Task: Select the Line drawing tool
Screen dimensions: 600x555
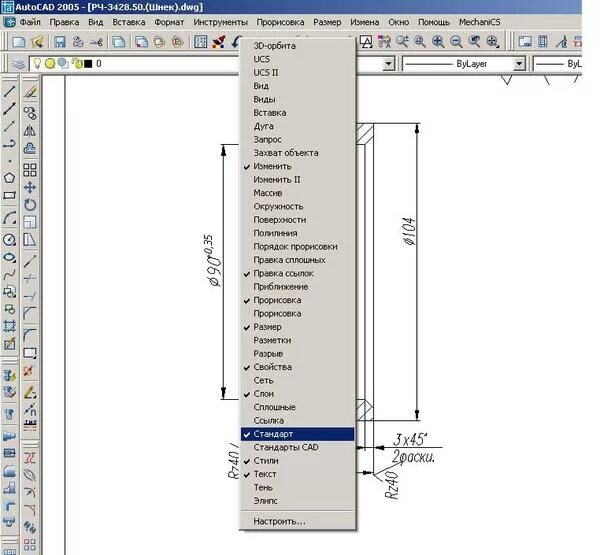Action: pos(9,91)
